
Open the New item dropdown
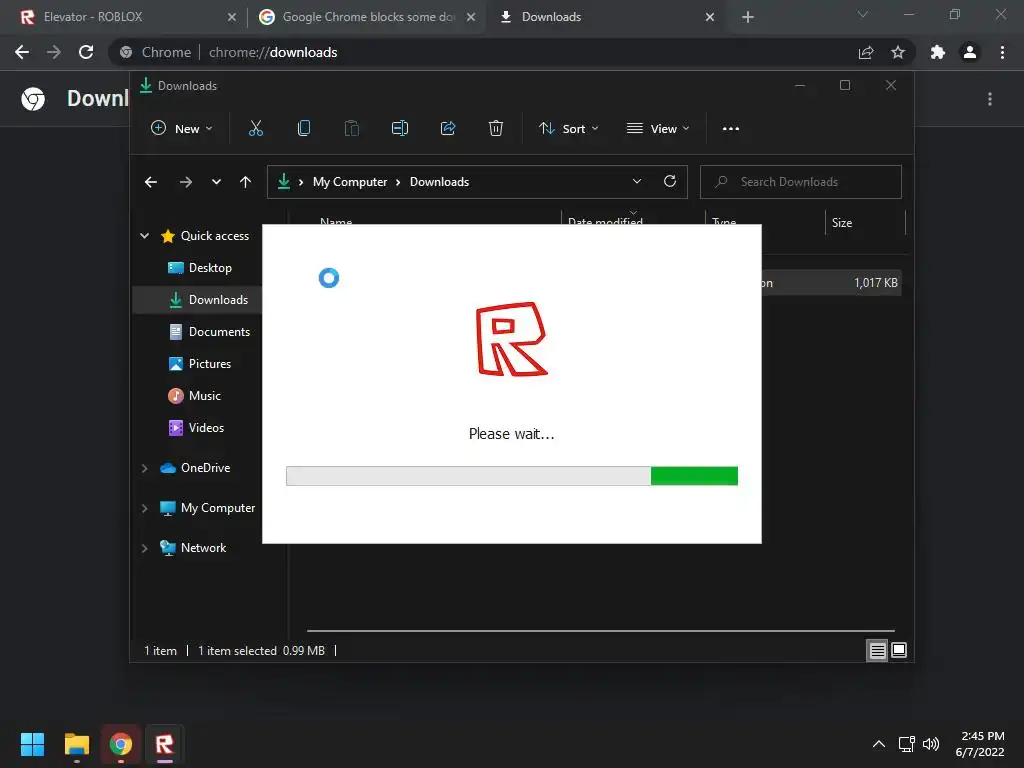[182, 129]
